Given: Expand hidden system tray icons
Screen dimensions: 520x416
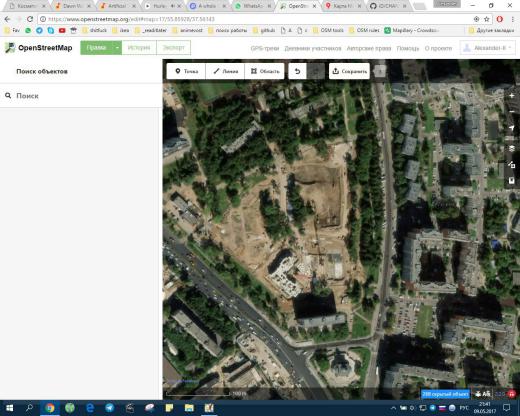Looking at the screenshot, I should point(393,408).
